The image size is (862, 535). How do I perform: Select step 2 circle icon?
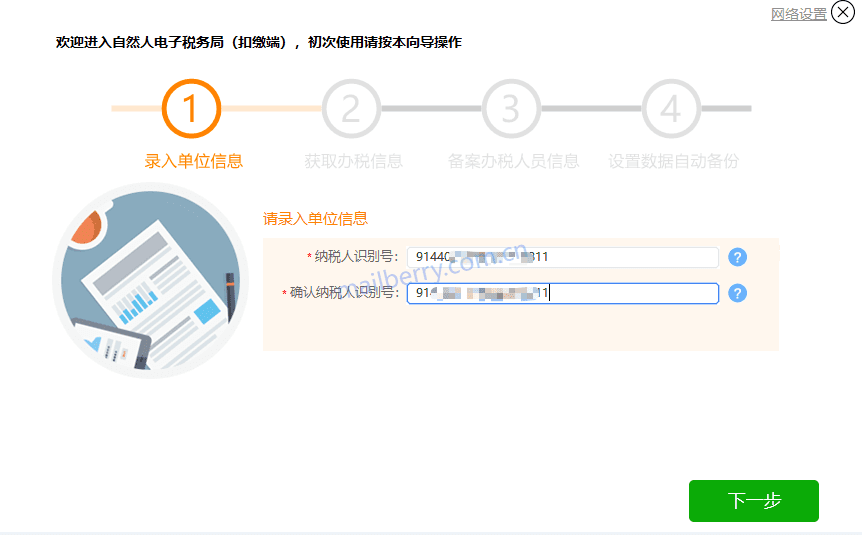(351, 108)
